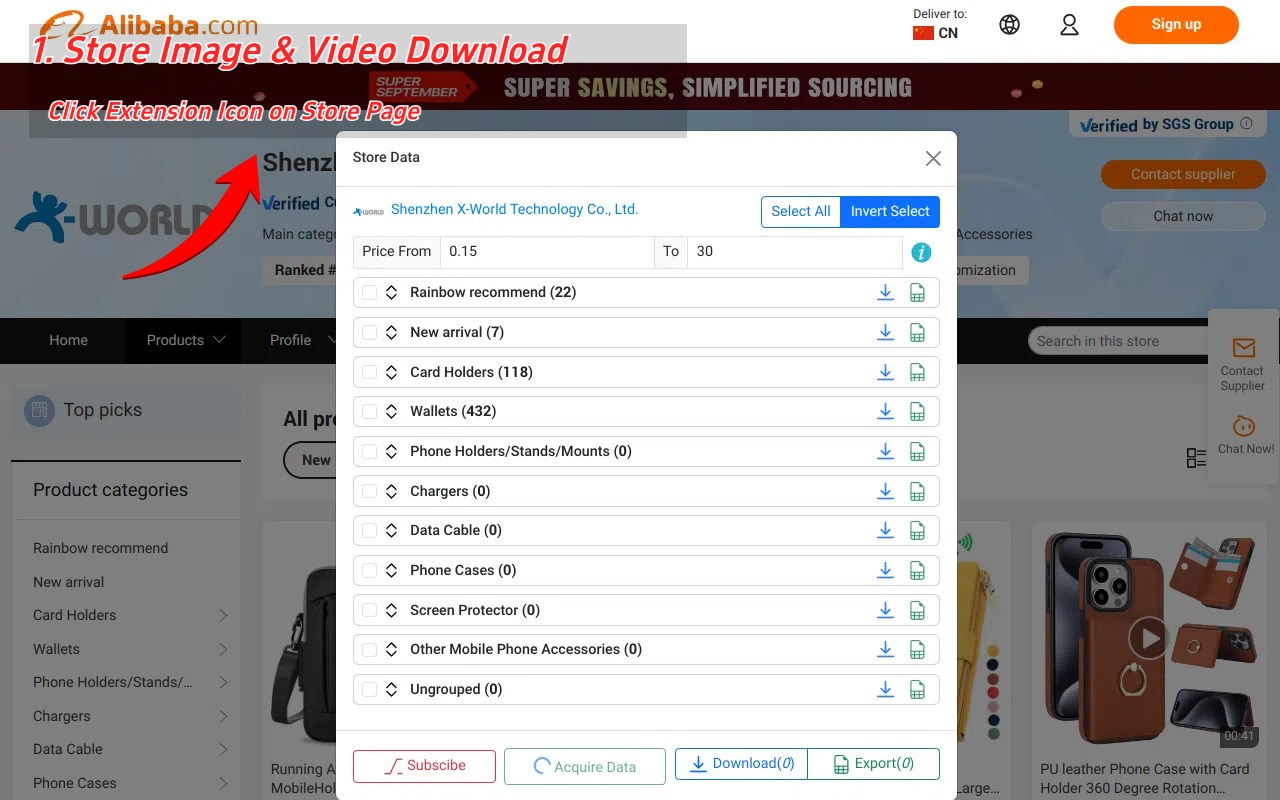Click the Acquire Data button

coord(585,766)
